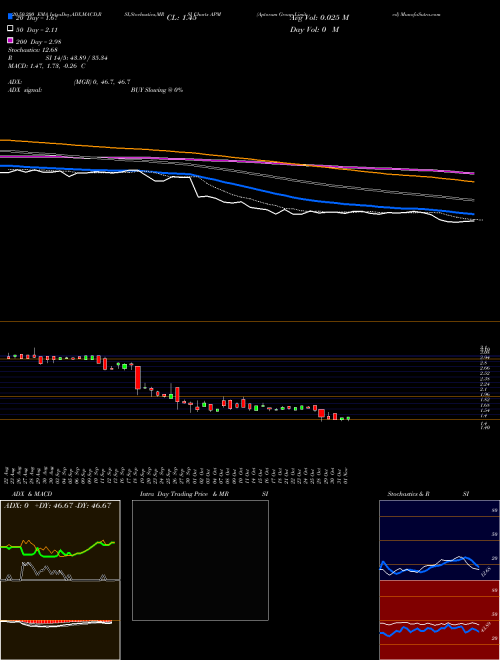This screenshot has height=660, width=500.
Task: Click the 'ADX signal:' label
Action: (x=25, y=90)
